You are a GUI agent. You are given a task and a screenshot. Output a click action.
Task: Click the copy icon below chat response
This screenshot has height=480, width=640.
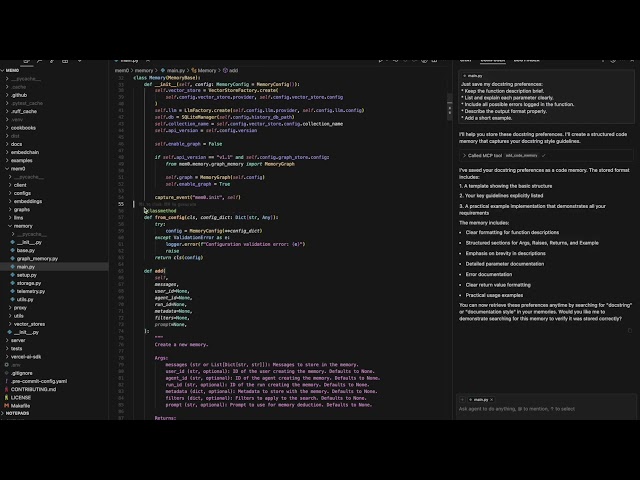coord(630,330)
